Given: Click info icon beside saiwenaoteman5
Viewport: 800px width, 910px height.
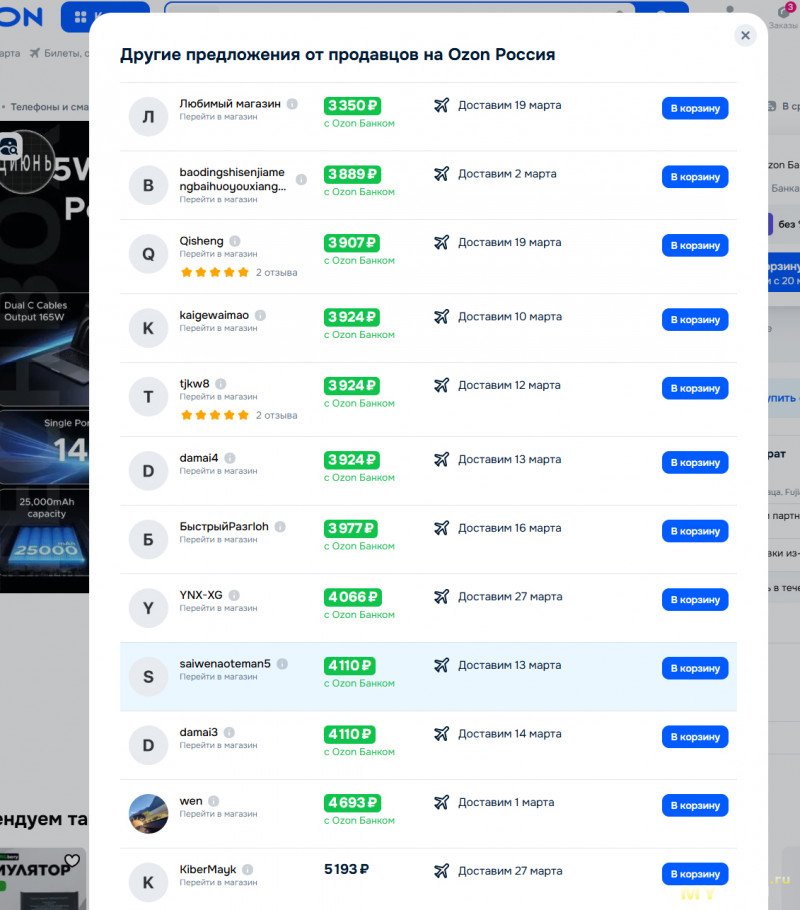Looking at the screenshot, I should [x=282, y=664].
